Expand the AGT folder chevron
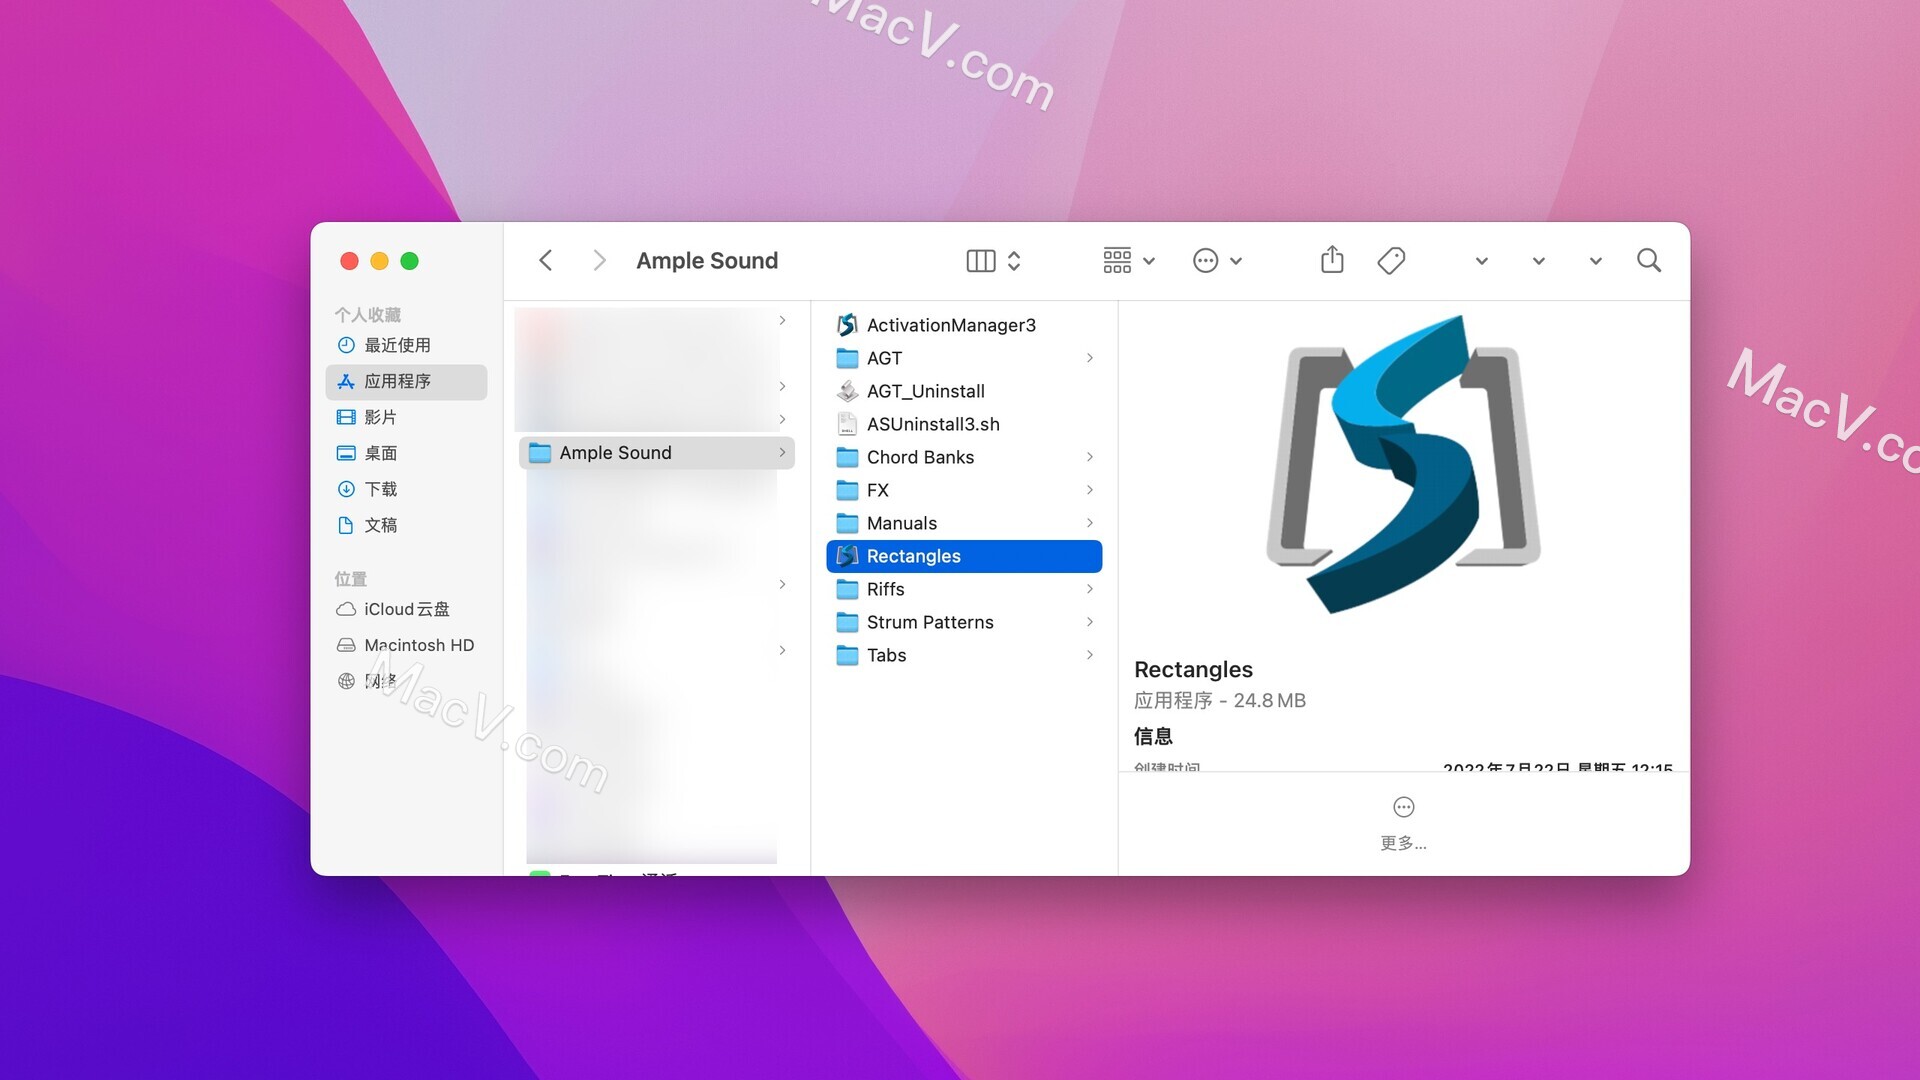This screenshot has height=1080, width=1920. coord(1090,358)
